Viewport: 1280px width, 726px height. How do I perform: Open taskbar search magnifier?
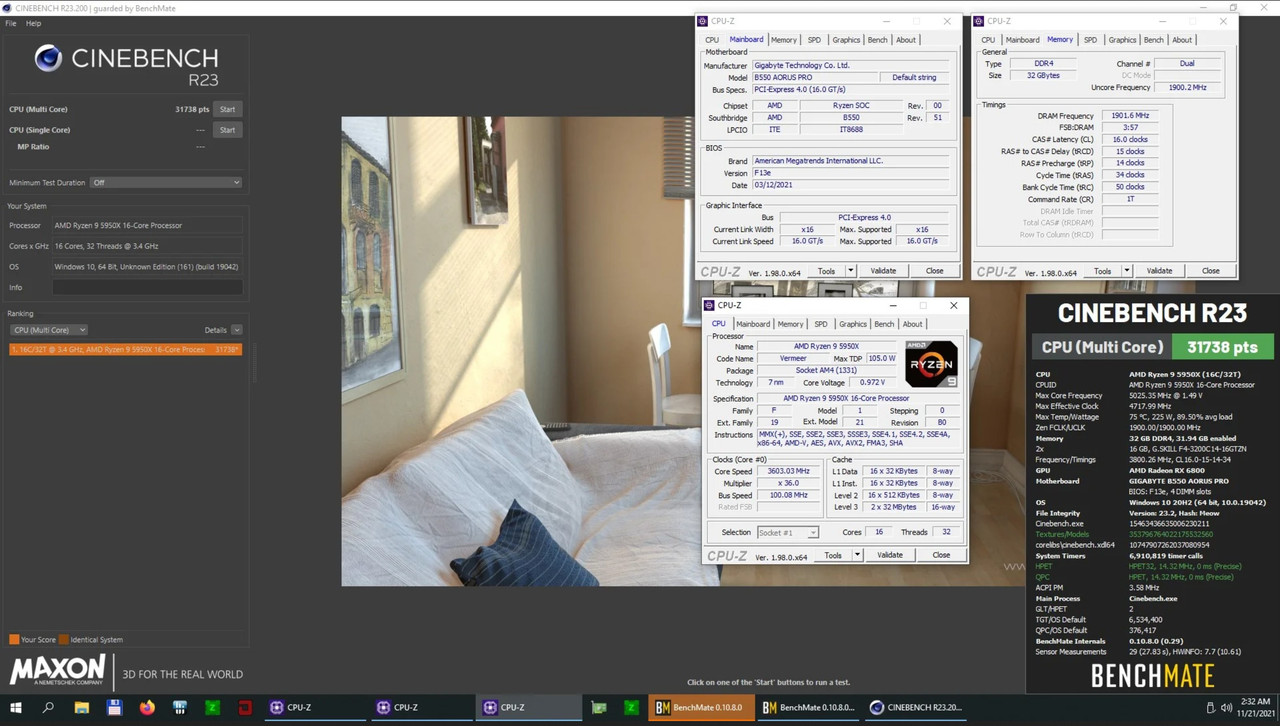click(x=48, y=707)
